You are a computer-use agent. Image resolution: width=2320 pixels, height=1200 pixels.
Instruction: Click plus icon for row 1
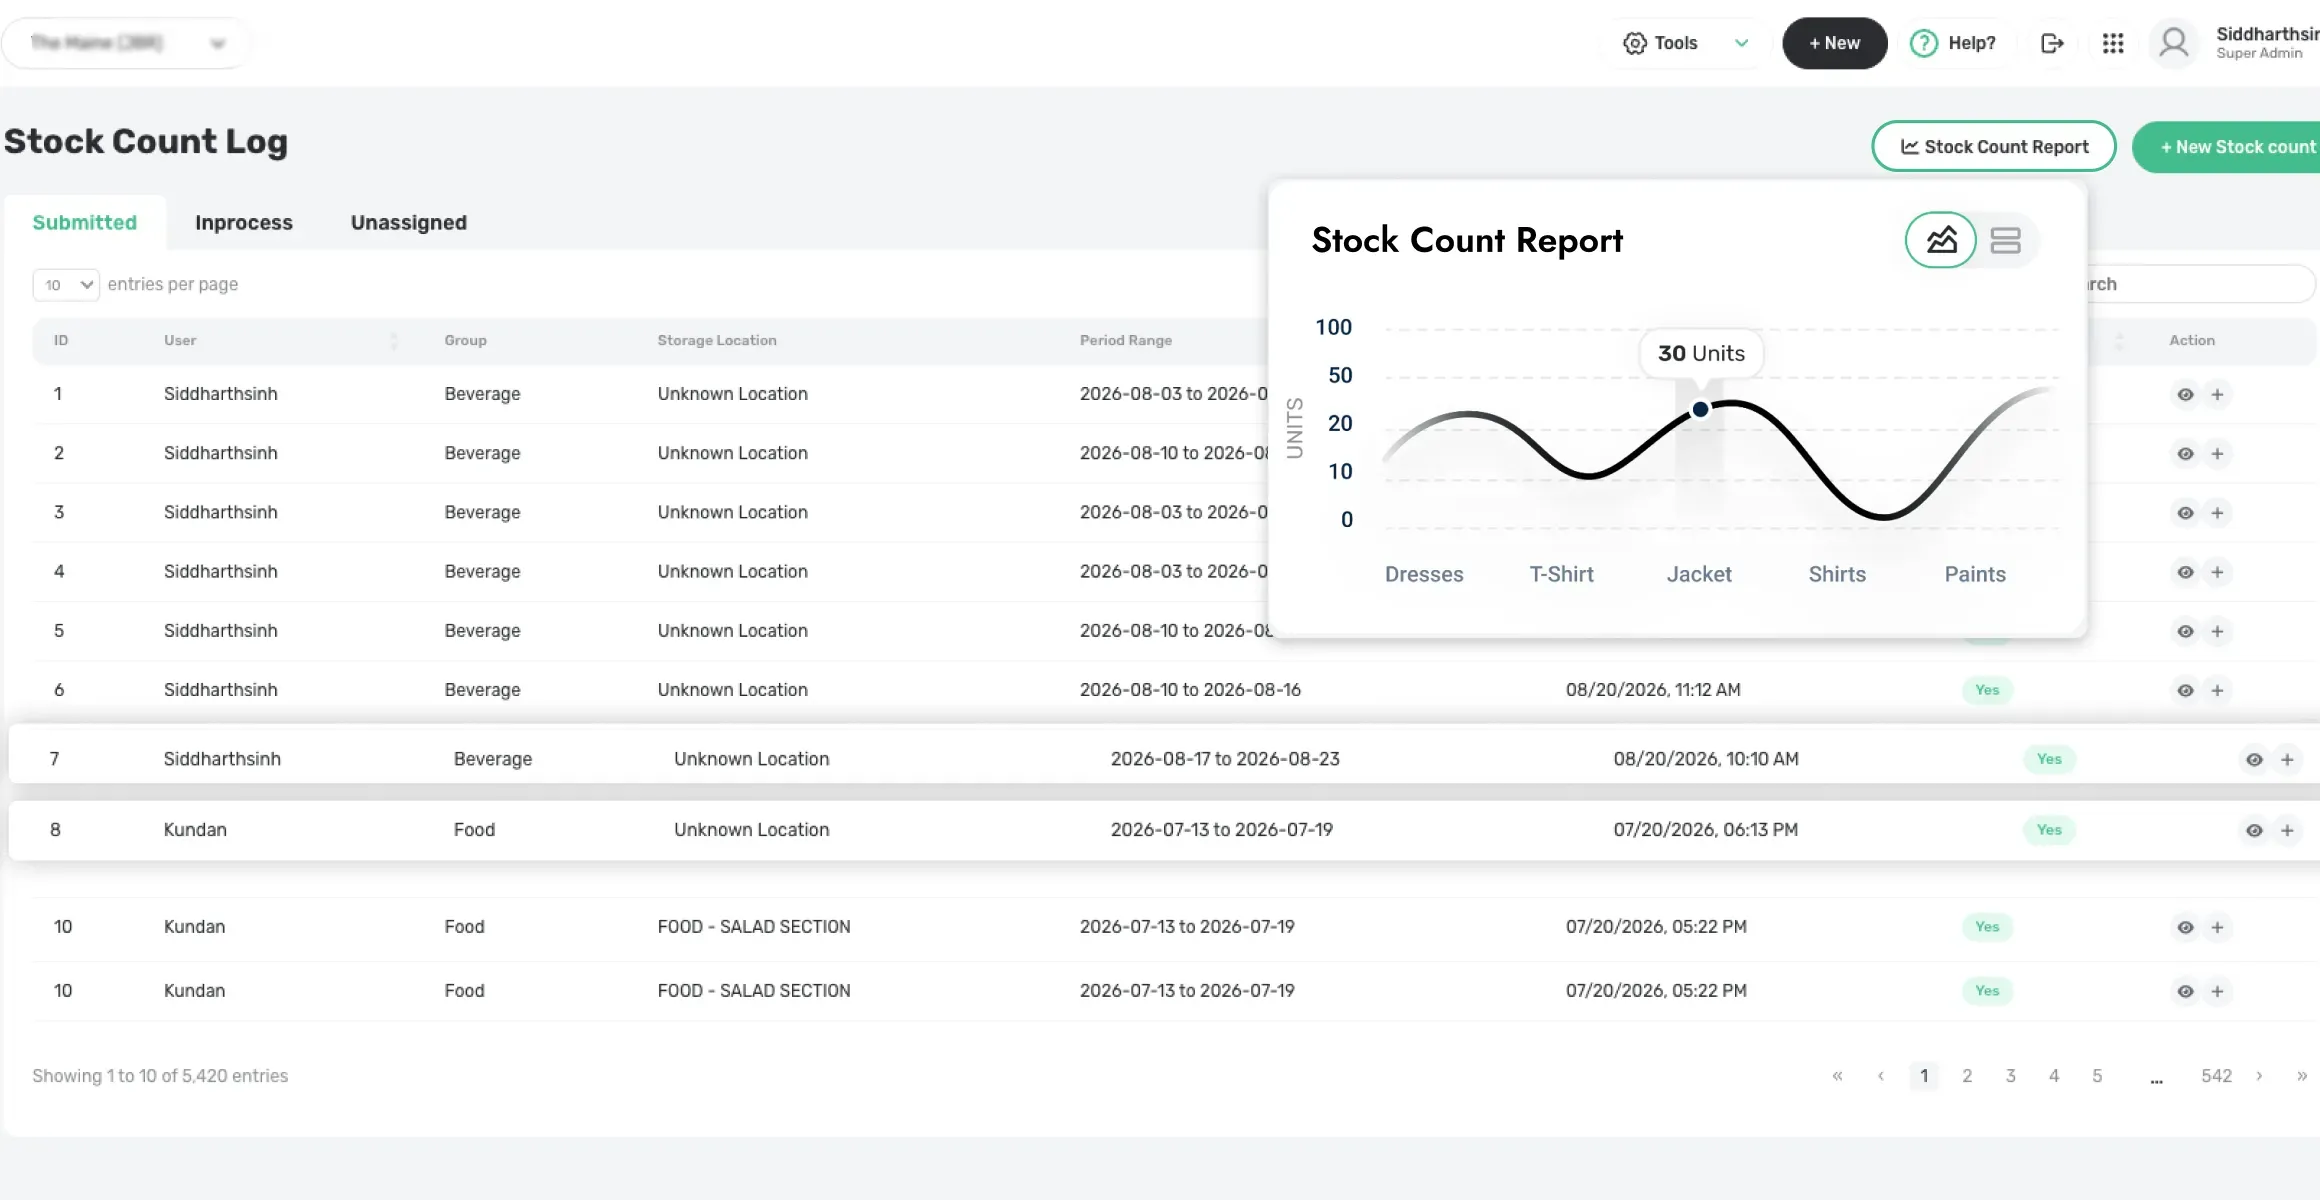point(2217,394)
